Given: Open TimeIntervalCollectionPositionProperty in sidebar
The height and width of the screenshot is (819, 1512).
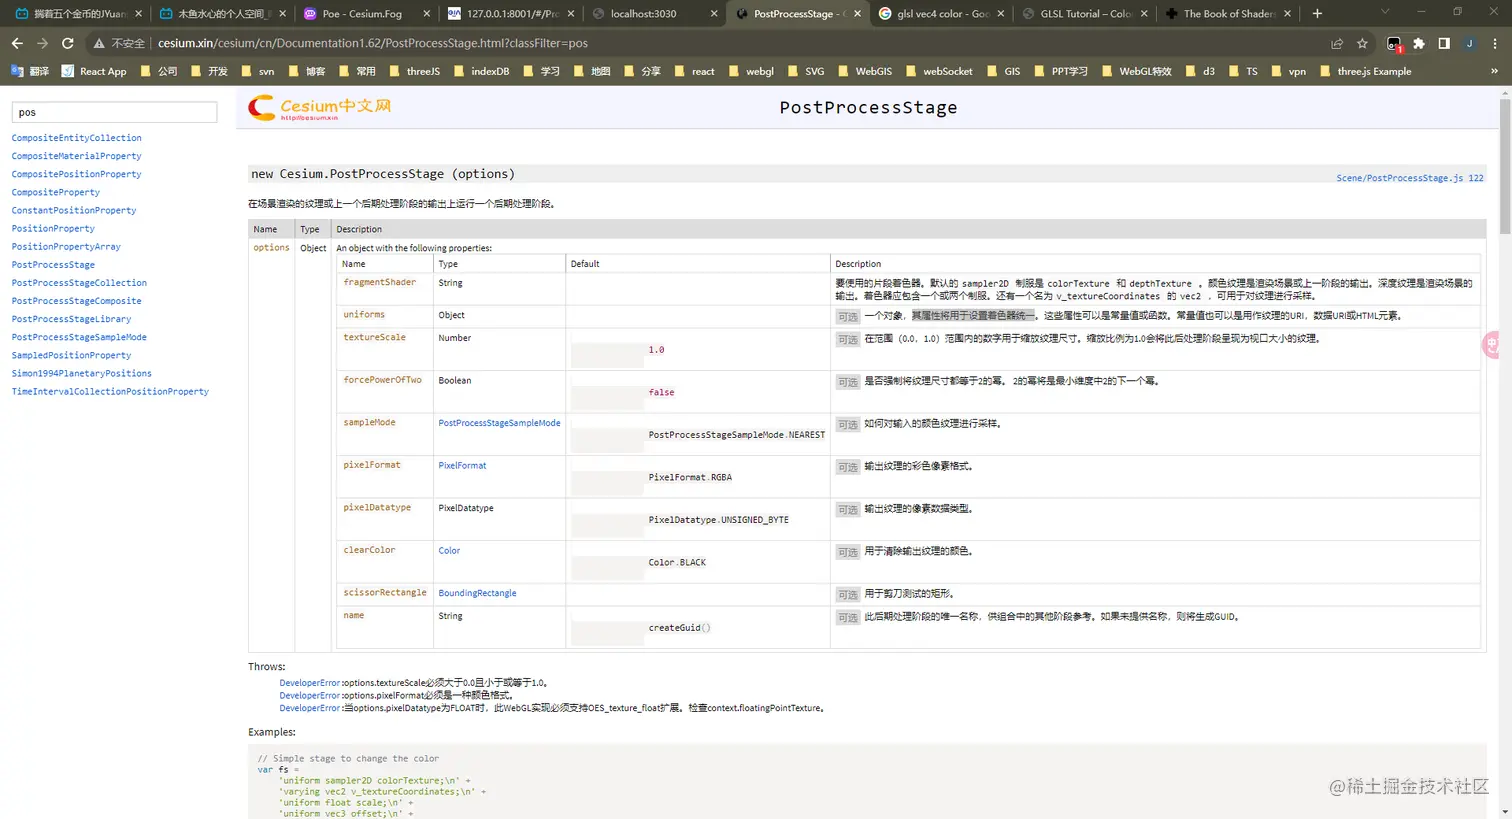Looking at the screenshot, I should [x=110, y=391].
